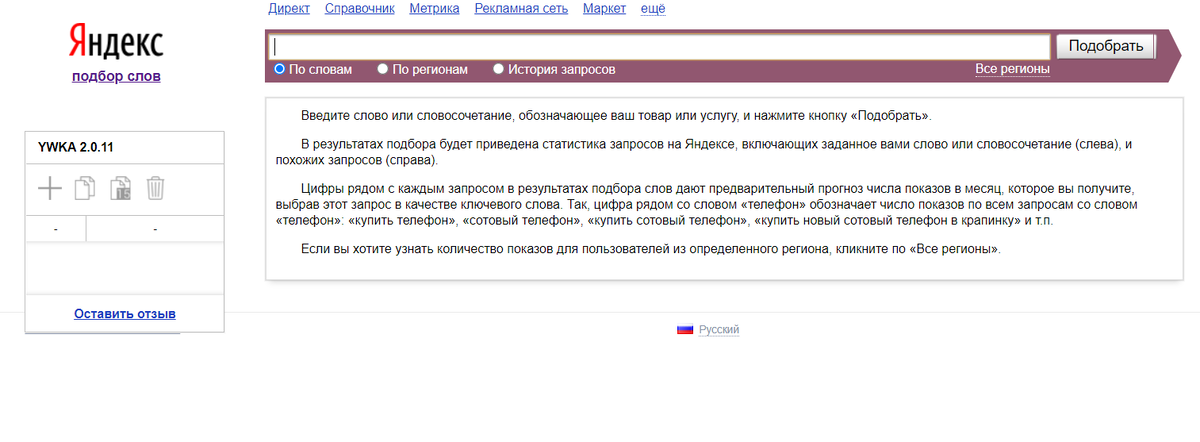Click the Подобрать button

tap(1106, 46)
